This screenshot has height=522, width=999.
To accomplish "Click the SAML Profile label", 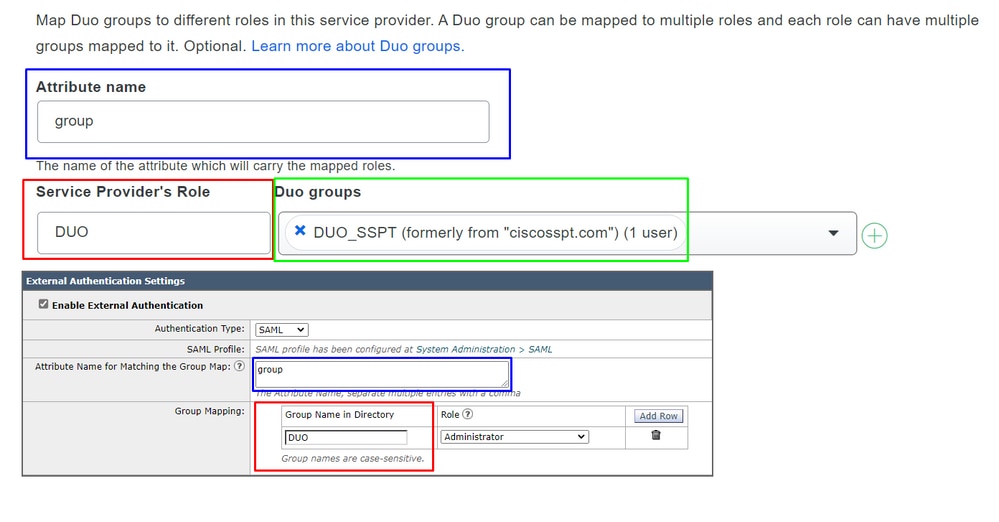I will coord(215,349).
